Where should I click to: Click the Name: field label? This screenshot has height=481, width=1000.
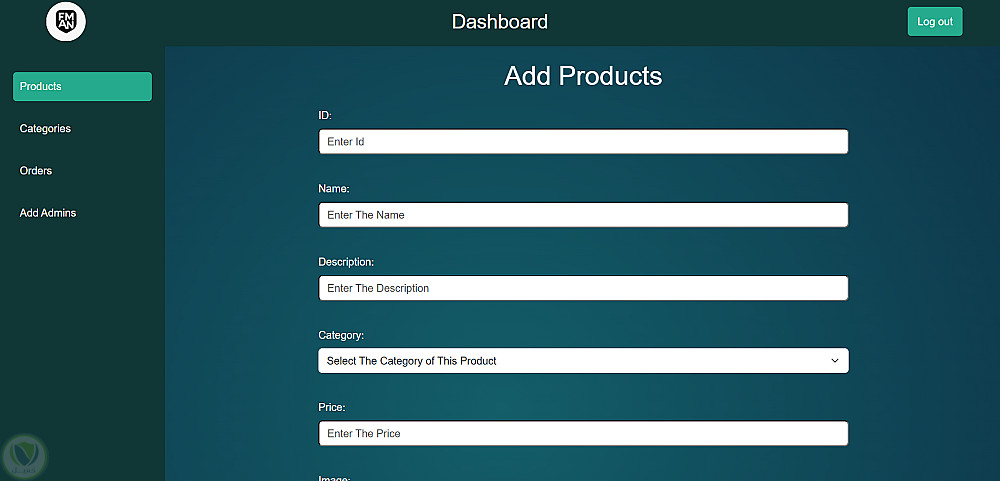point(334,189)
